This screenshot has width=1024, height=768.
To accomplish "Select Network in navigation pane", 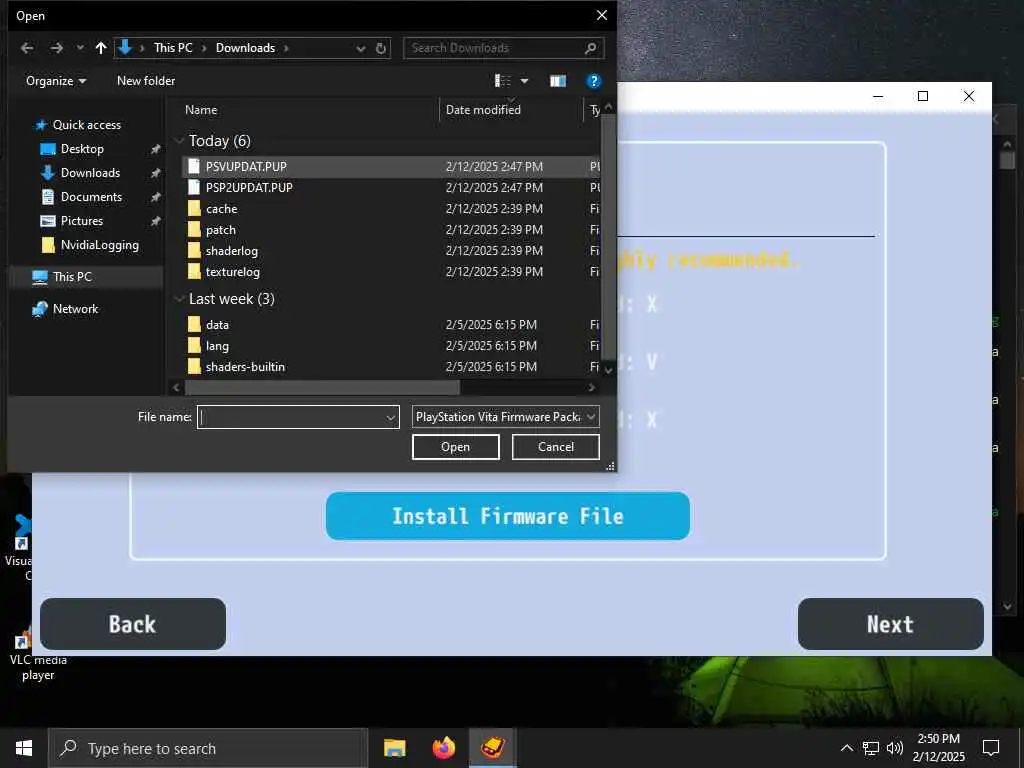I will (x=75, y=309).
